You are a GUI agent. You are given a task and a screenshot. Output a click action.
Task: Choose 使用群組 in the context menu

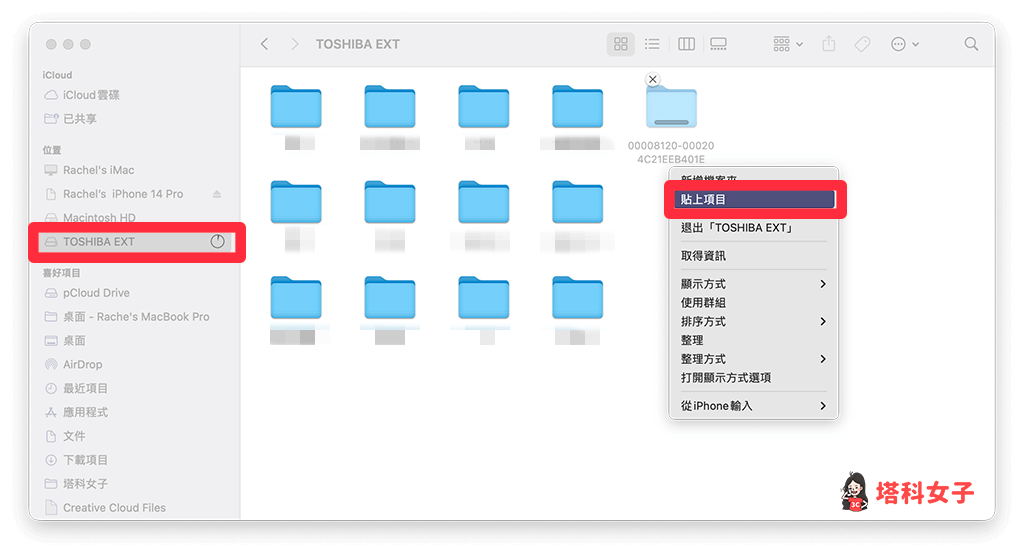click(x=753, y=303)
